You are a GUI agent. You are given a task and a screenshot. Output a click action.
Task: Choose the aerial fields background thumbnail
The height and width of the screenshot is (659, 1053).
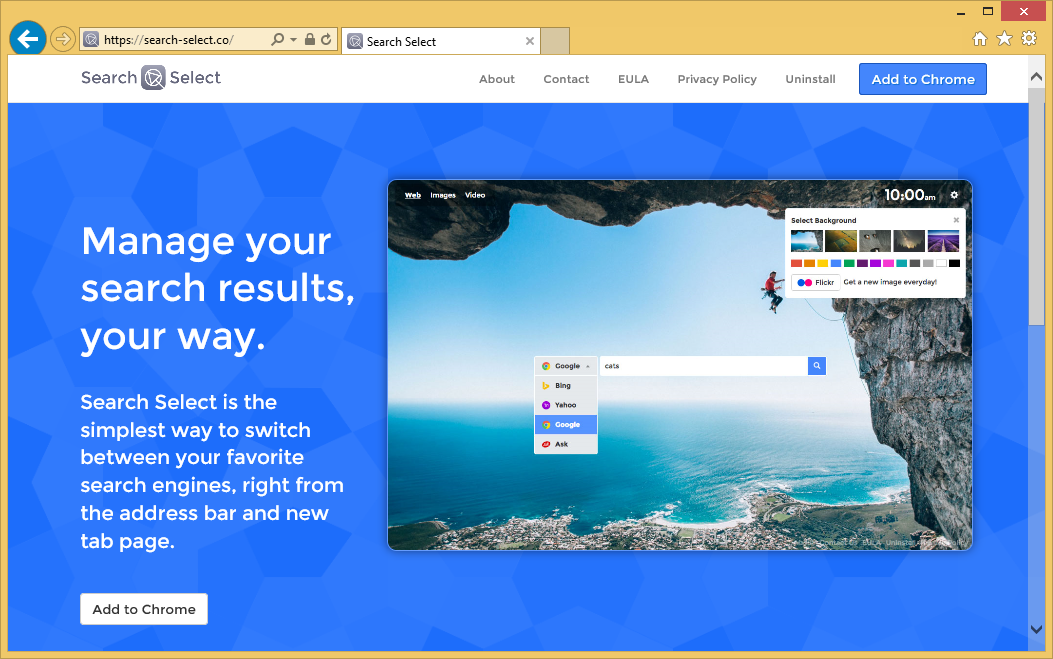click(841, 240)
